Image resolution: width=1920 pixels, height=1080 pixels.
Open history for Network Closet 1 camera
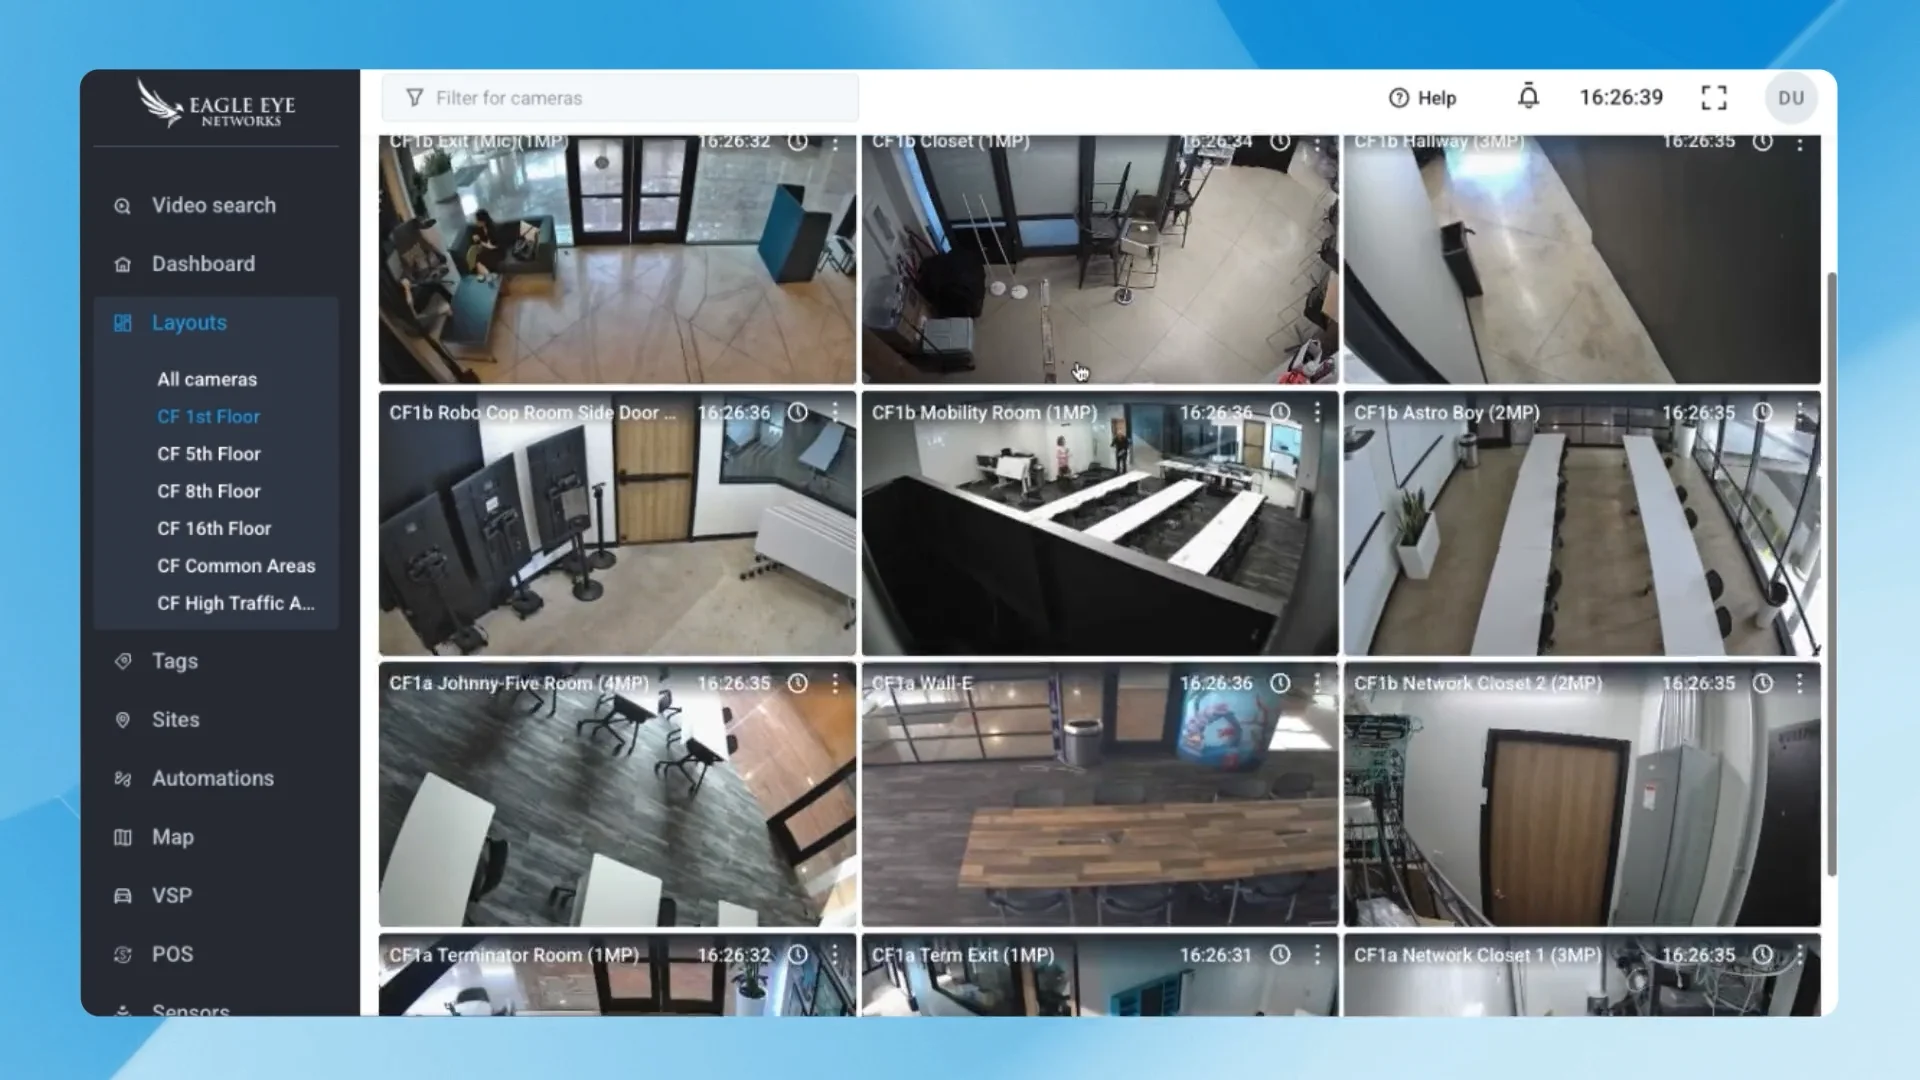1763,955
